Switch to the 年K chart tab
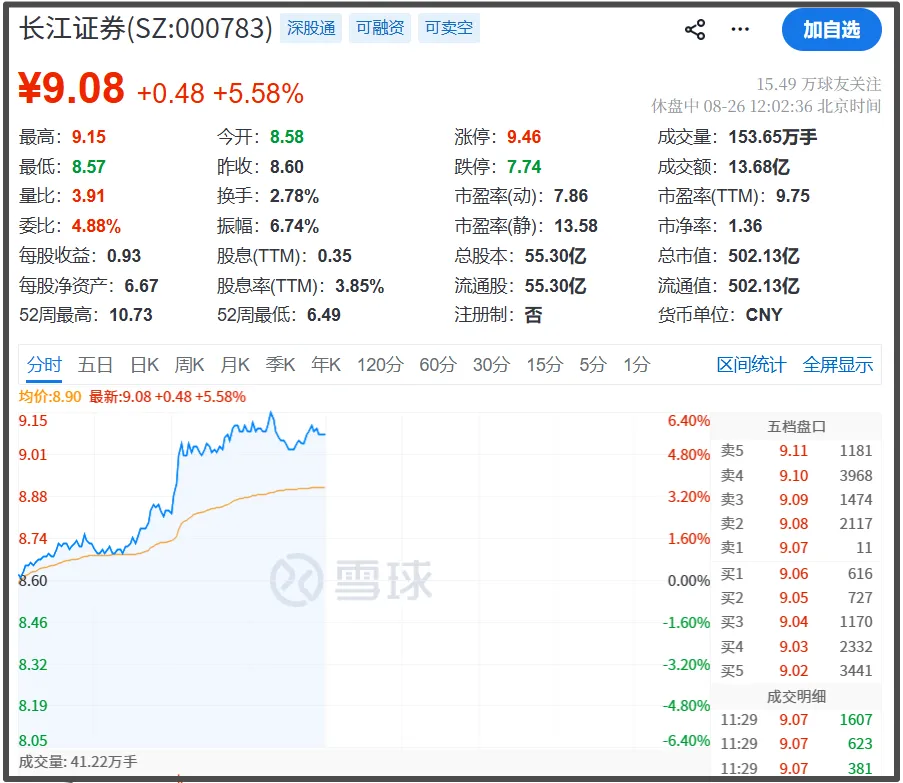Viewport: 903px width, 783px height. [x=326, y=365]
